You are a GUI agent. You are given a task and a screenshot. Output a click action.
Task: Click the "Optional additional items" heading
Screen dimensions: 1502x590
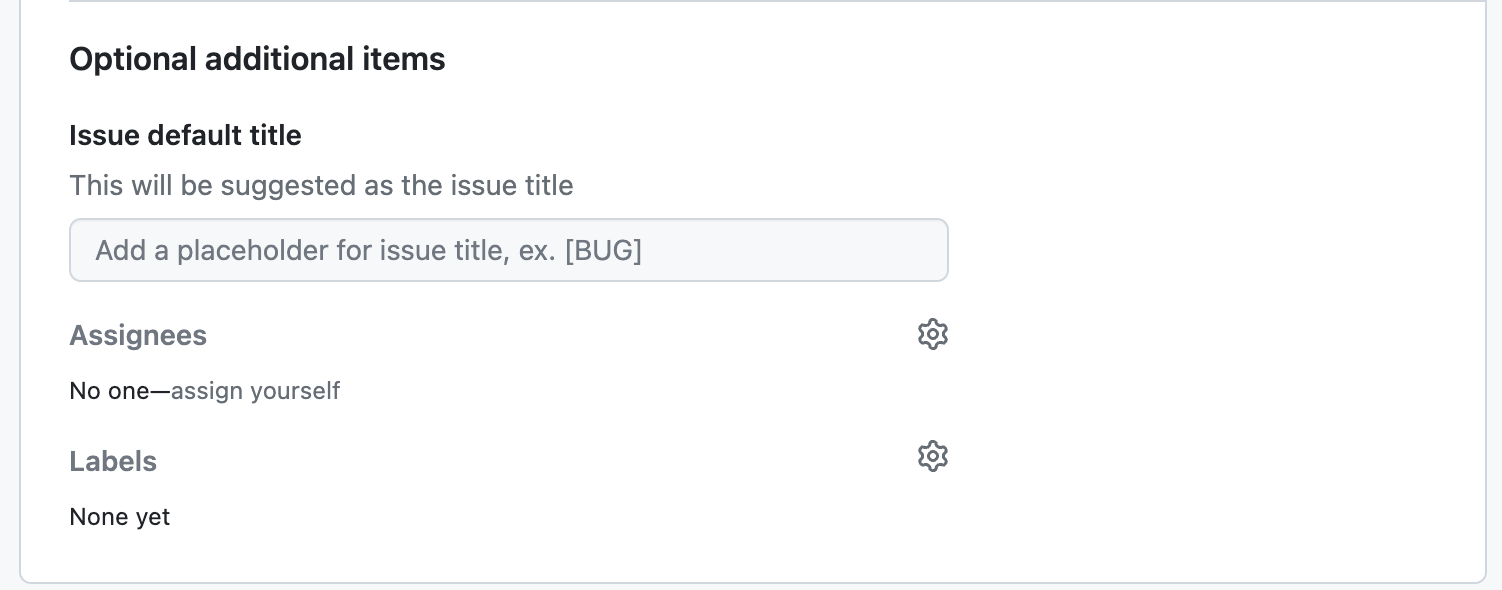pos(257,59)
